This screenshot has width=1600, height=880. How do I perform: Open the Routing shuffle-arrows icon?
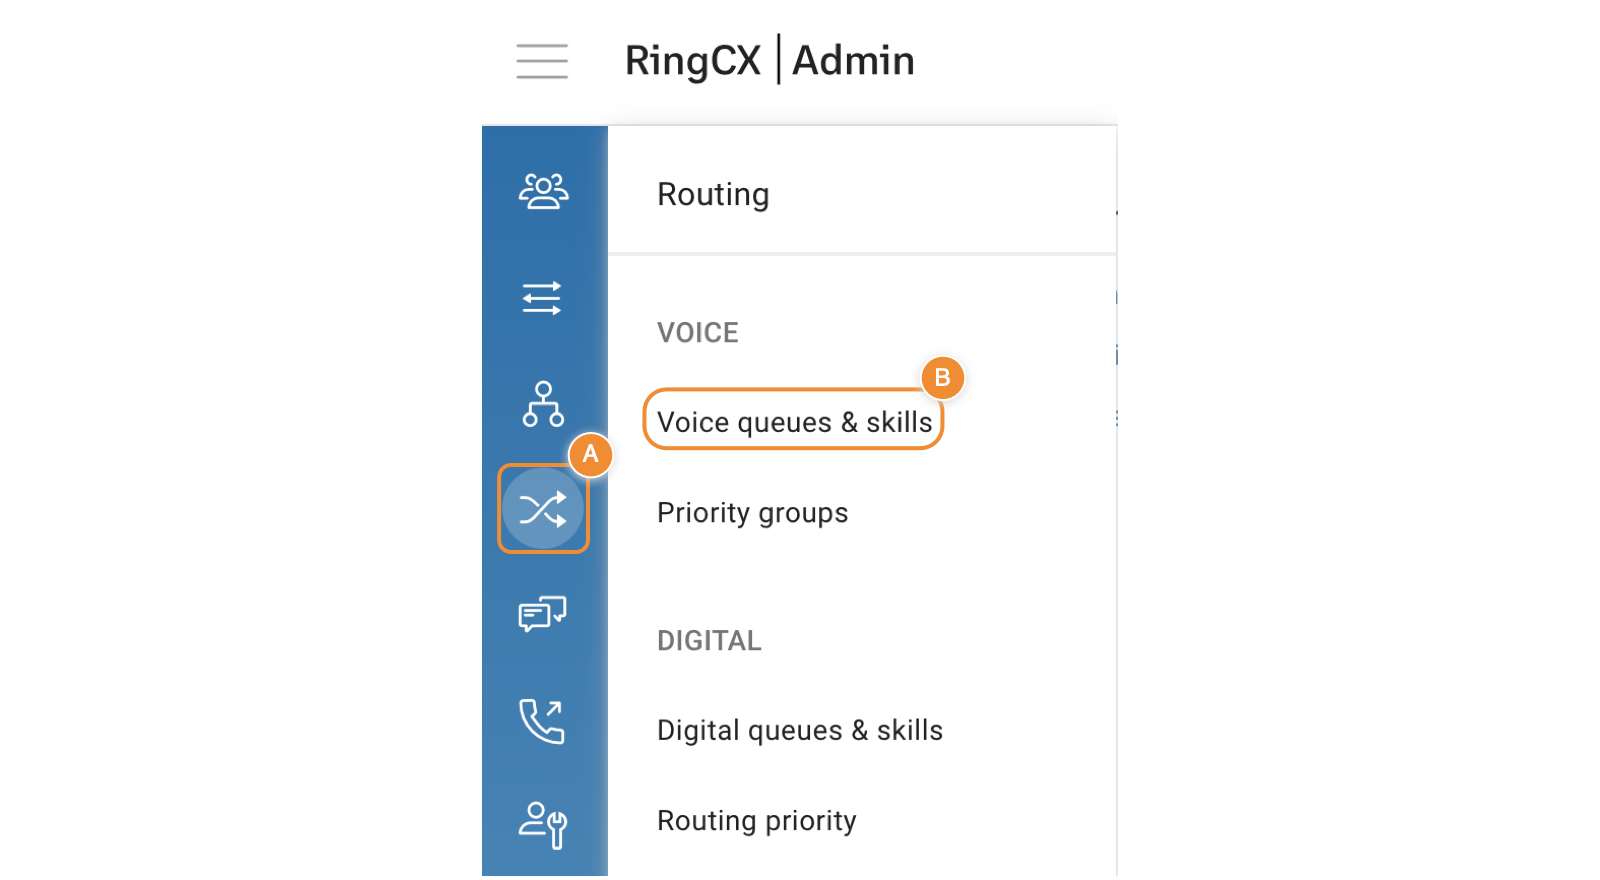(543, 509)
